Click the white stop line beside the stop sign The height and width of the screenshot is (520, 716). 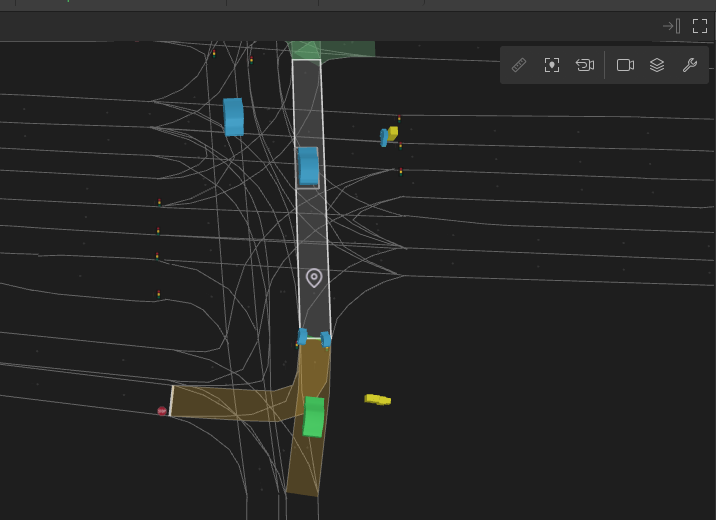point(171,400)
